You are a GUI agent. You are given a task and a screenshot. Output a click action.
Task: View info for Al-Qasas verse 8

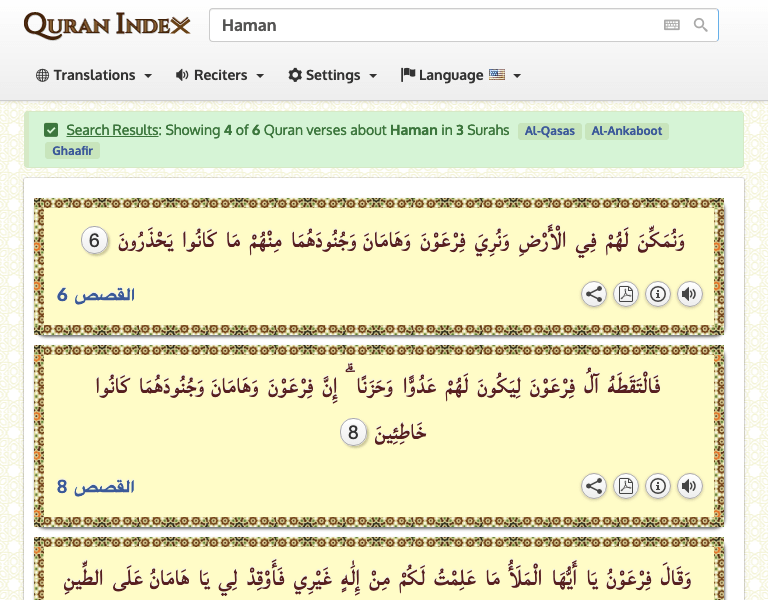click(x=658, y=486)
